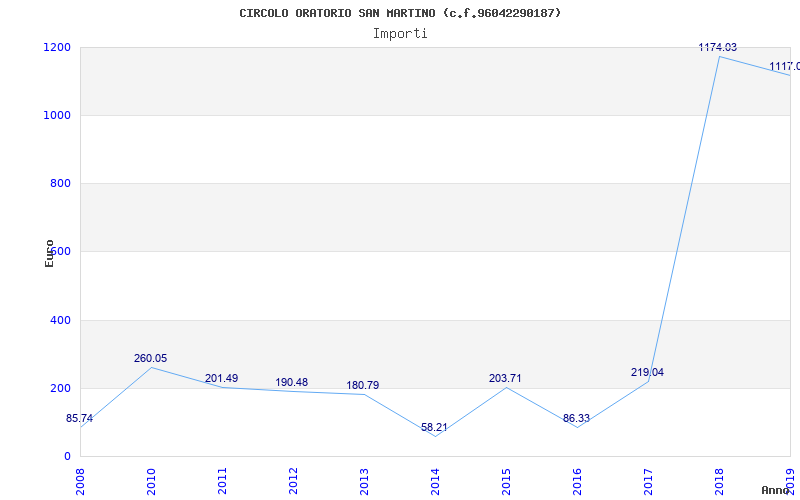Viewport: 800px width, 500px height.
Task: Click the 260.05 data label
Action: (151, 358)
